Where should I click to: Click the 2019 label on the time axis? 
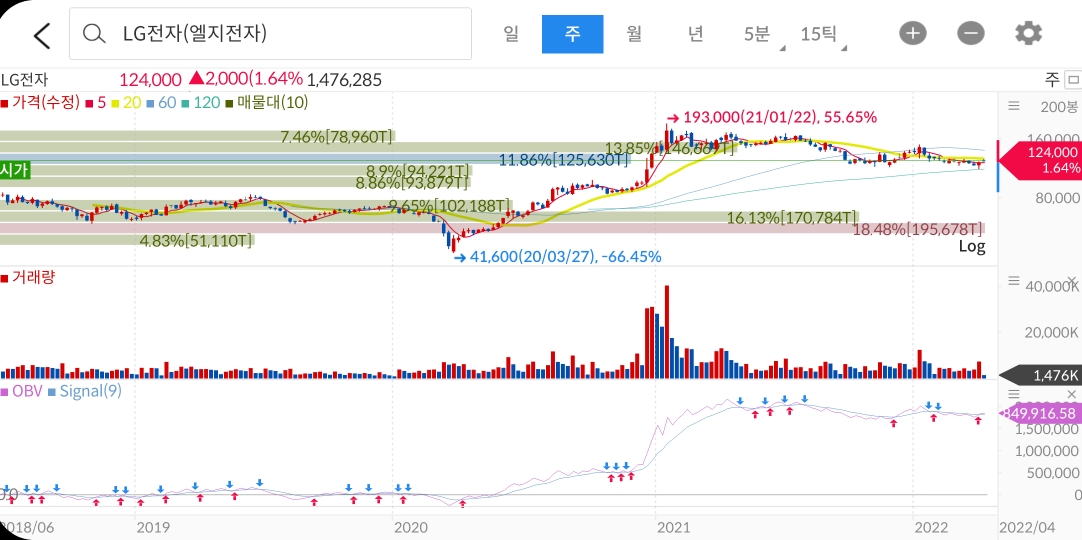coord(154,528)
